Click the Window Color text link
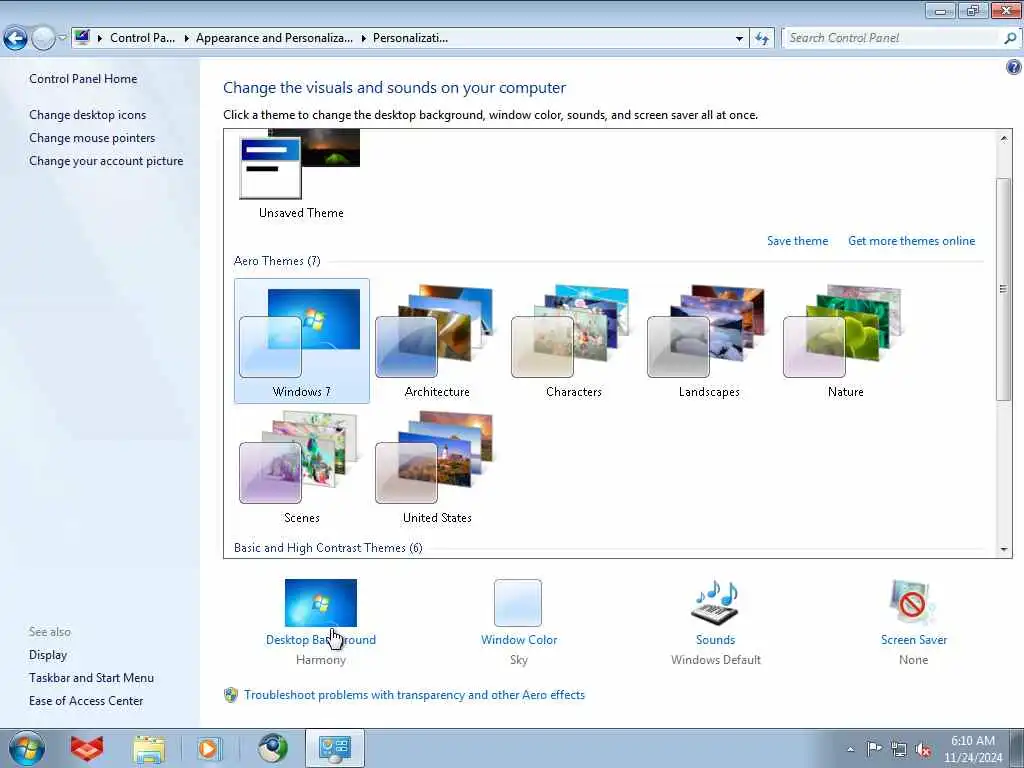 pyautogui.click(x=519, y=640)
